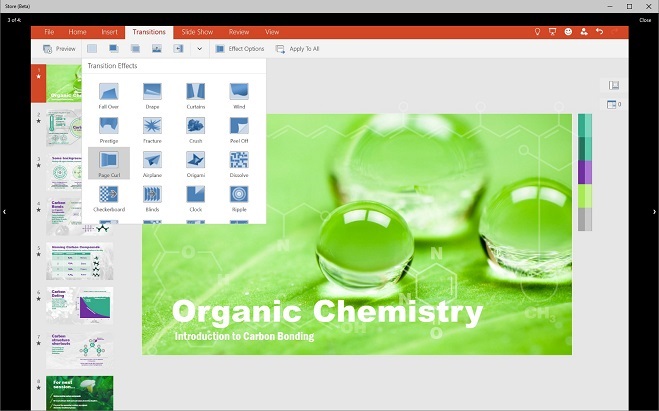
Task: Select the Prestige transition
Action: click(108, 130)
